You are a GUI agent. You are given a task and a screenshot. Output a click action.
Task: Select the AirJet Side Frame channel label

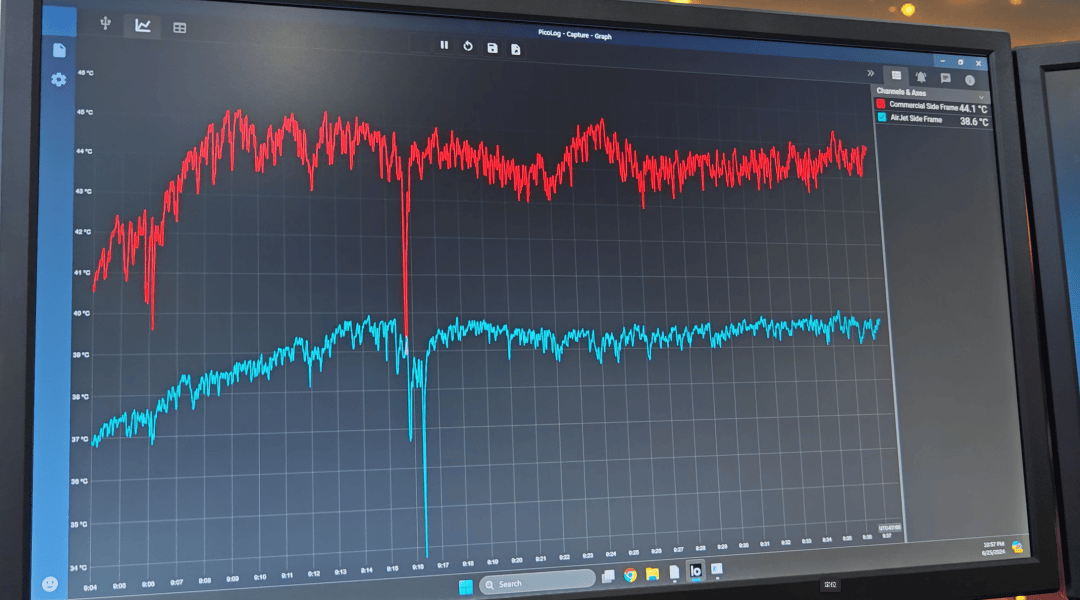coord(916,118)
